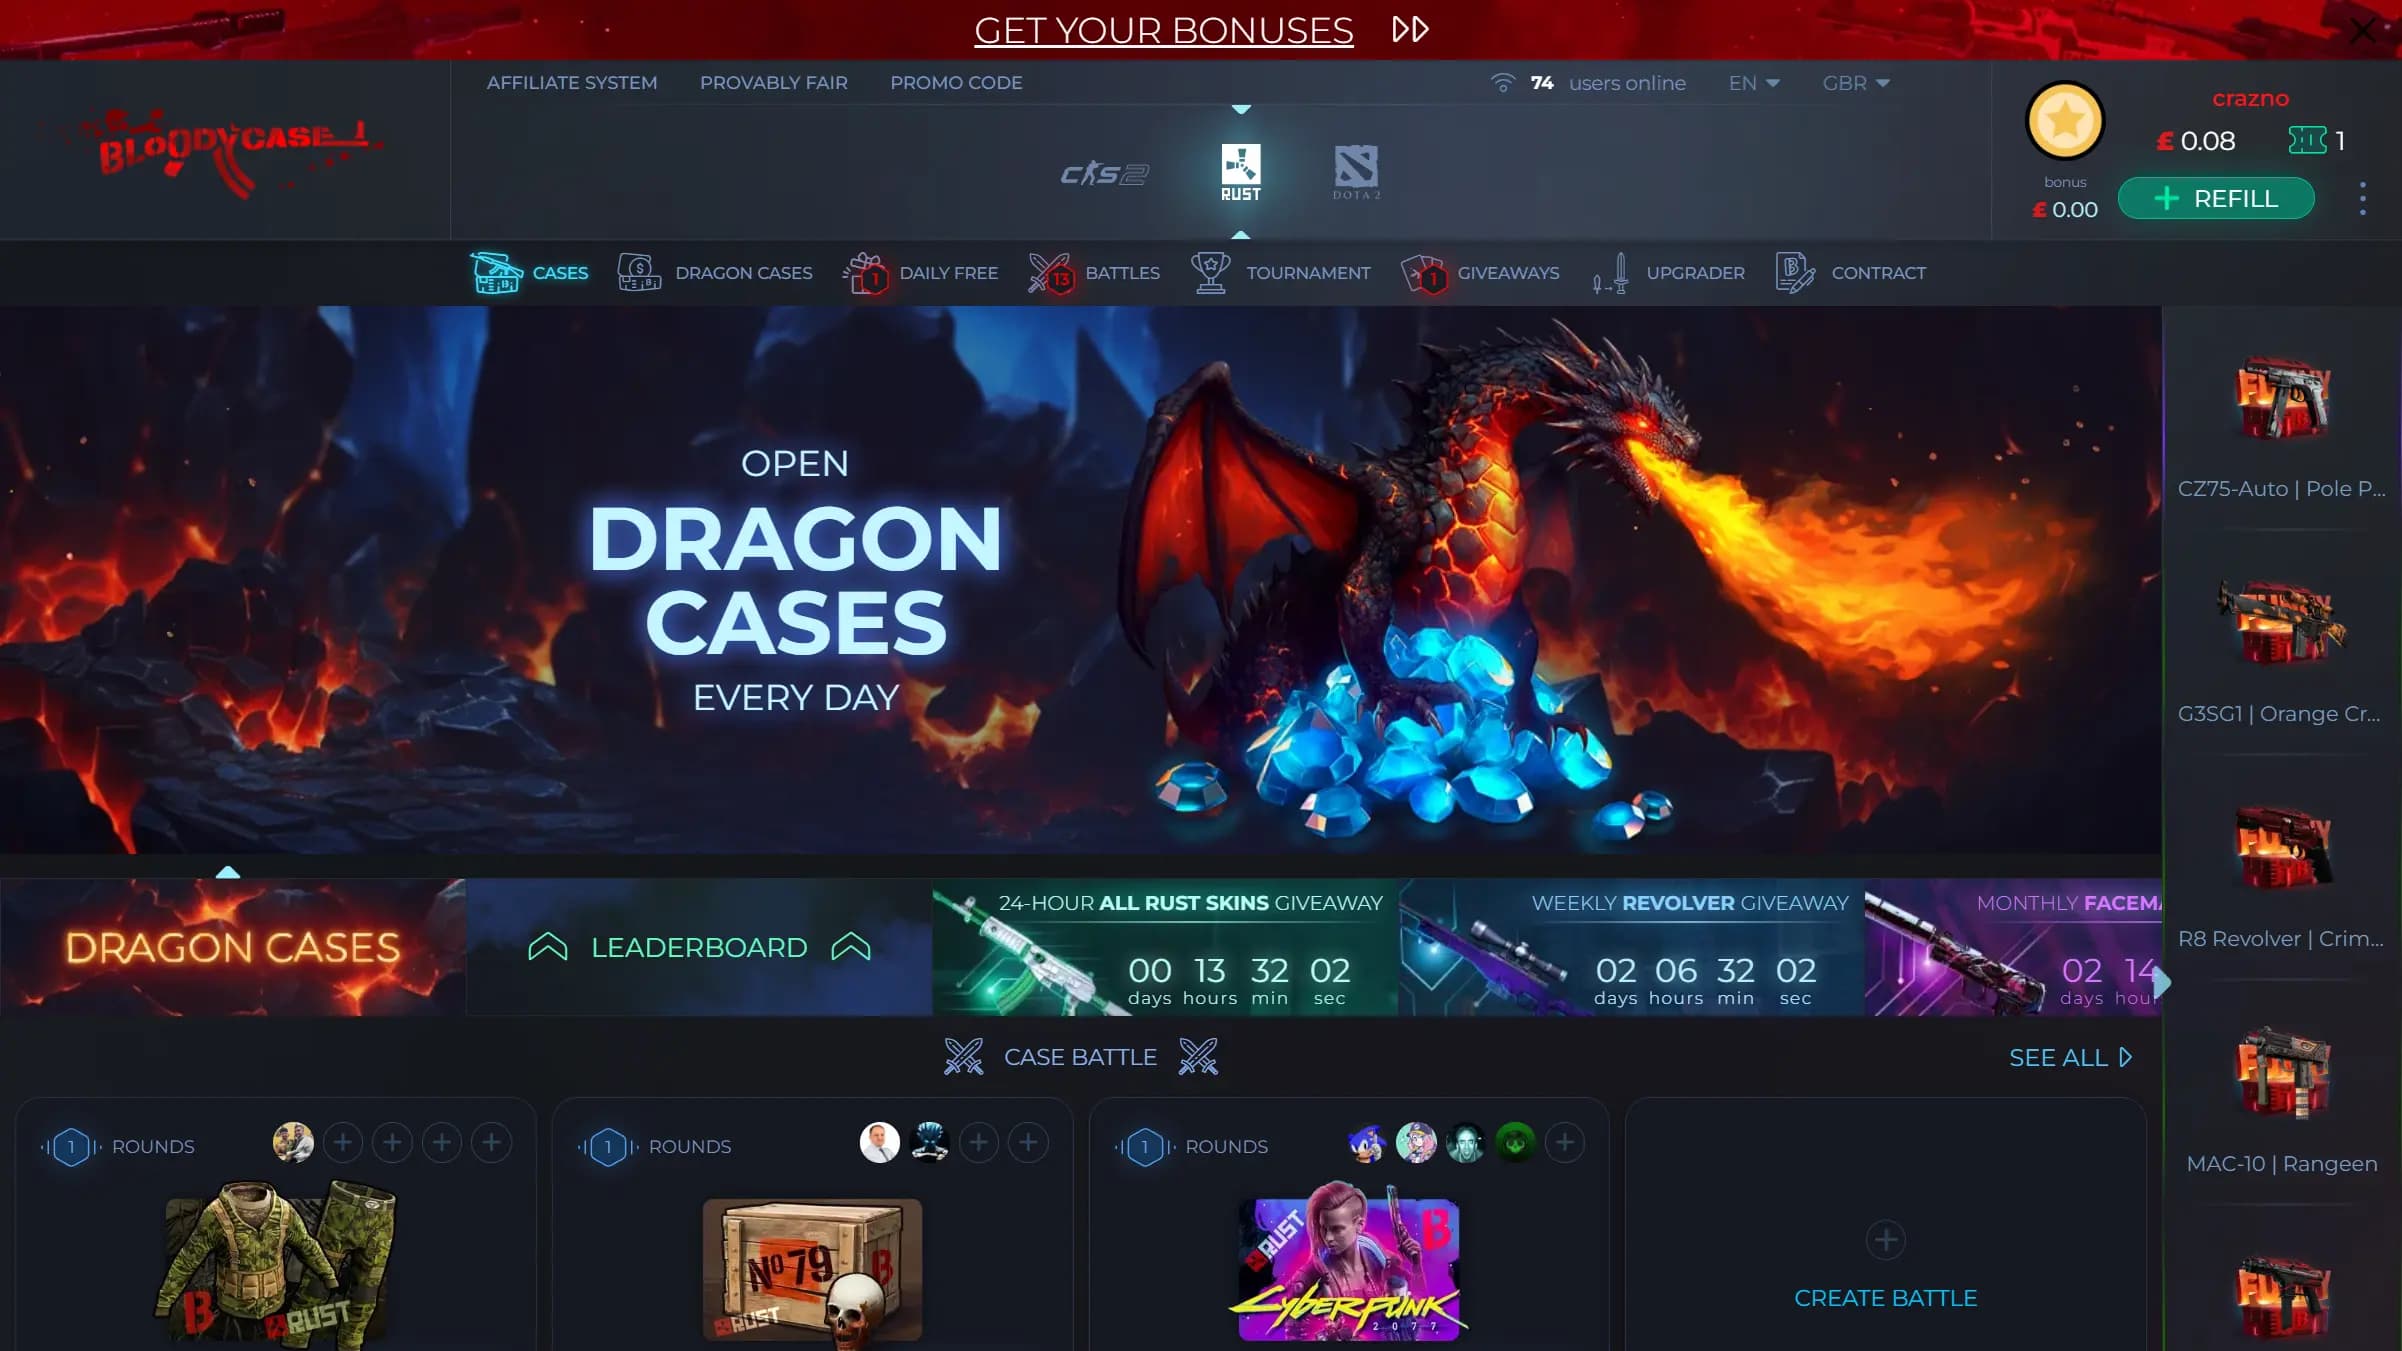Expand the giveaways carousel right arrow
The image size is (2402, 1351).
tap(2161, 983)
